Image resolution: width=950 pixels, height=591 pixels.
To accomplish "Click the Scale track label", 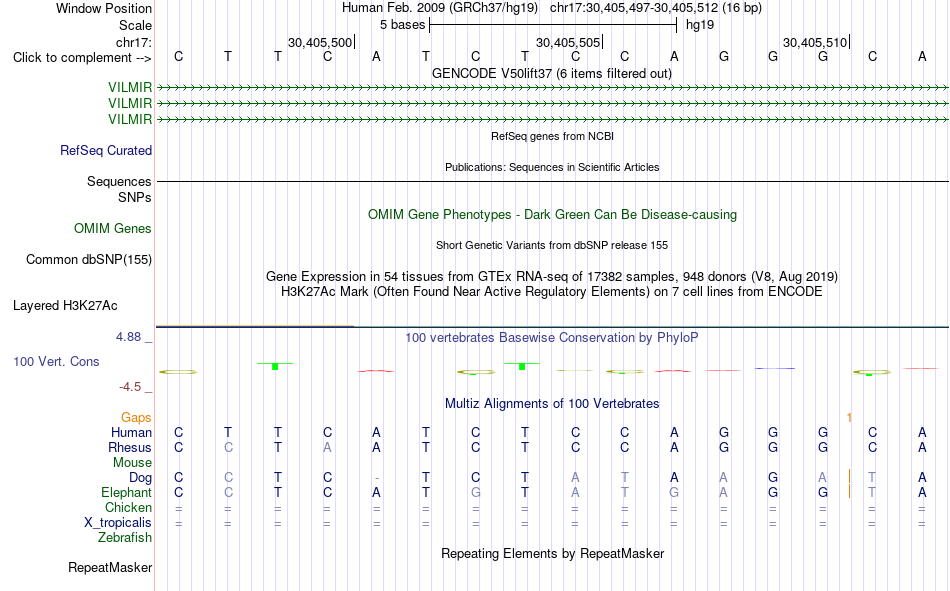I will [135, 25].
